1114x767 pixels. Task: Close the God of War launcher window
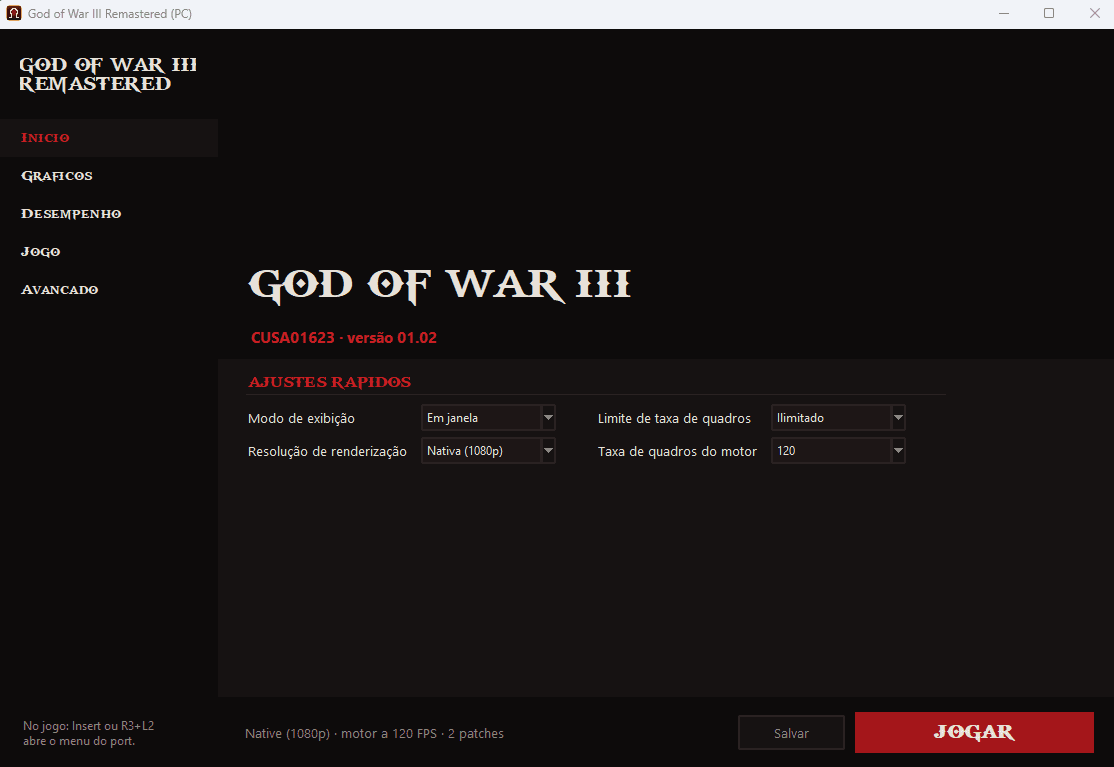click(1094, 13)
